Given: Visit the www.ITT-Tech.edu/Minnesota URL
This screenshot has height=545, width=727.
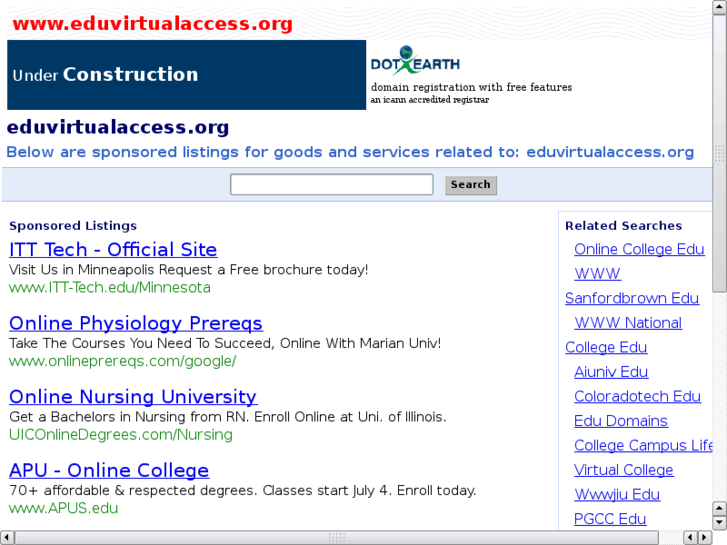Looking at the screenshot, I should click(109, 288).
